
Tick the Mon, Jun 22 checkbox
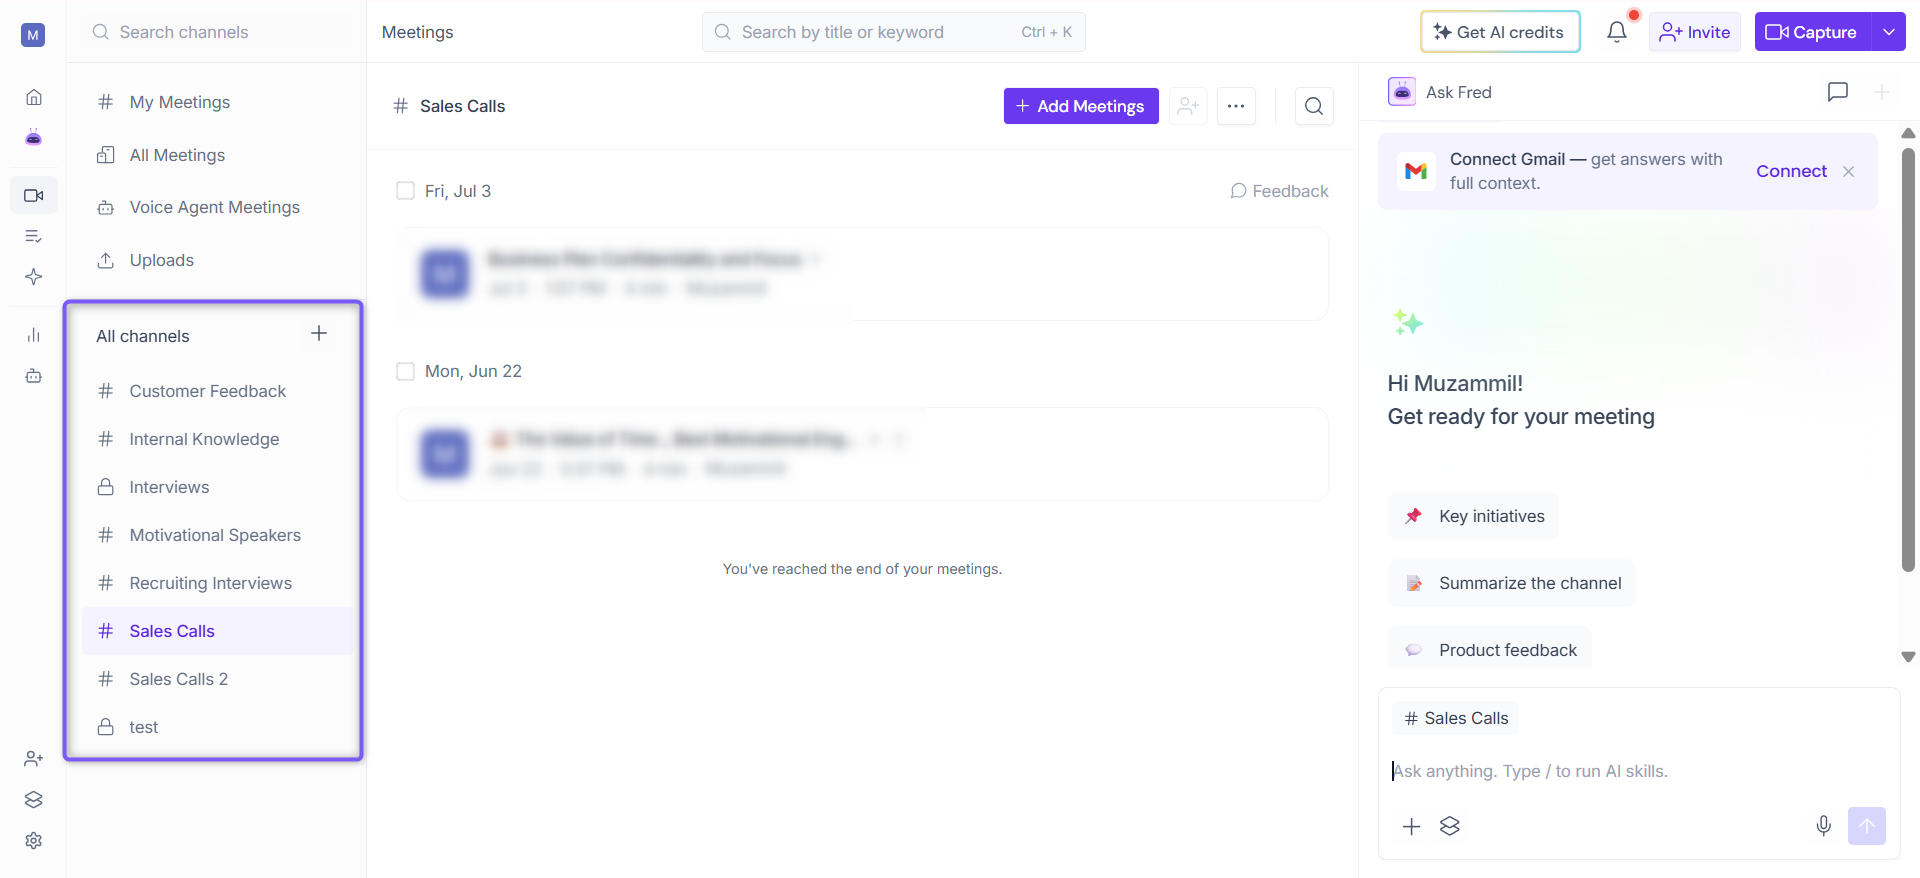click(x=405, y=371)
